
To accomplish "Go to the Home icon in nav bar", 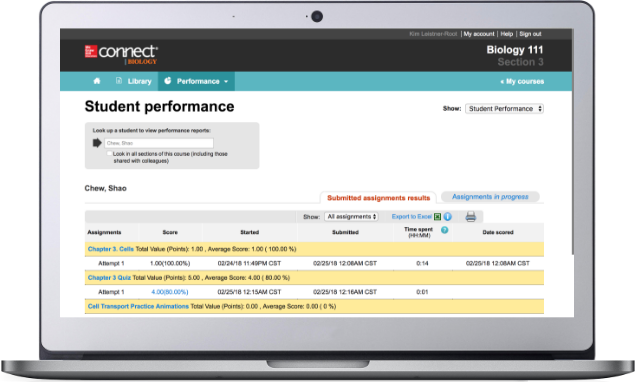I will point(97,81).
